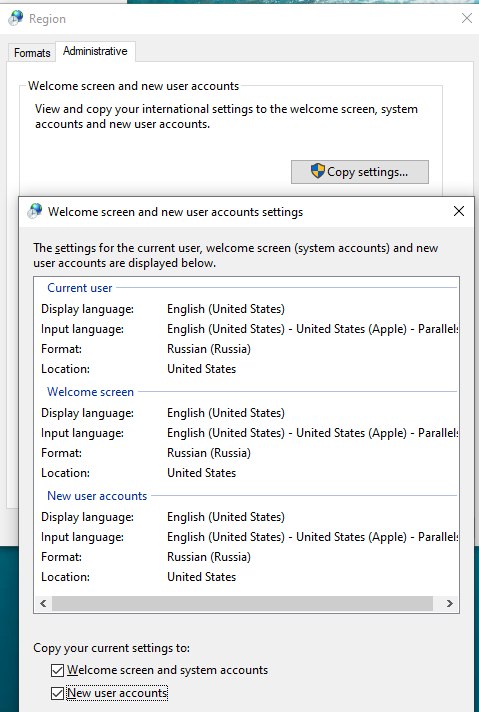
Task: Click Welcome screen Input language value
Action: click(312, 433)
